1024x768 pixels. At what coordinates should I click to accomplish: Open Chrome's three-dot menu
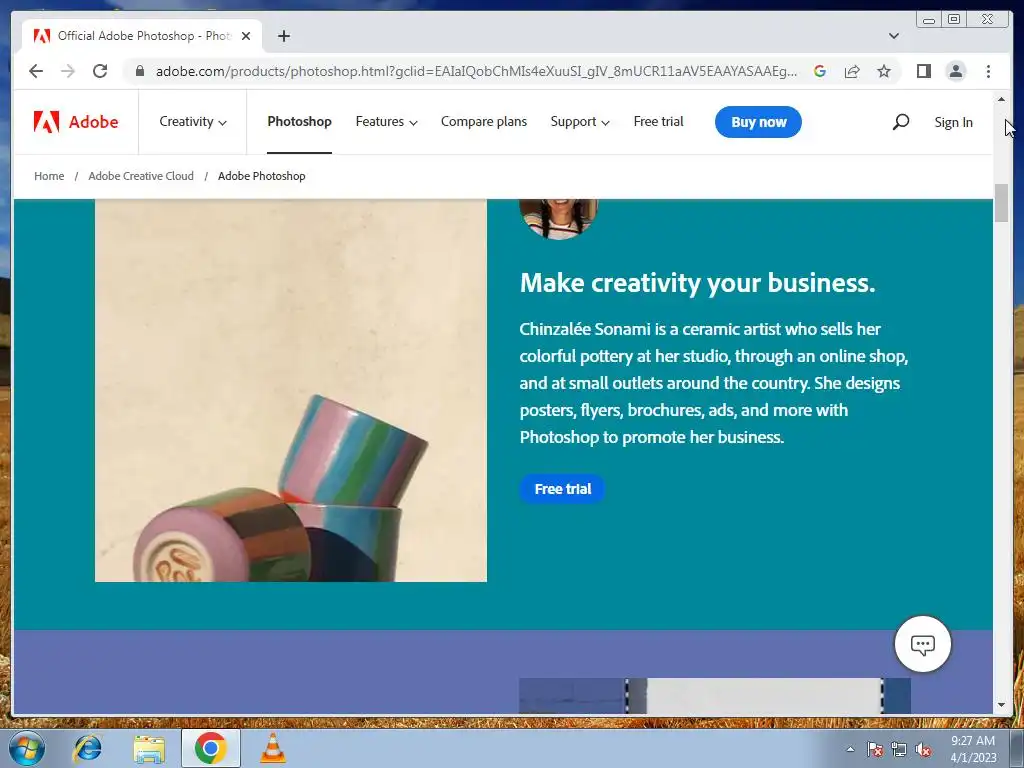pos(988,71)
